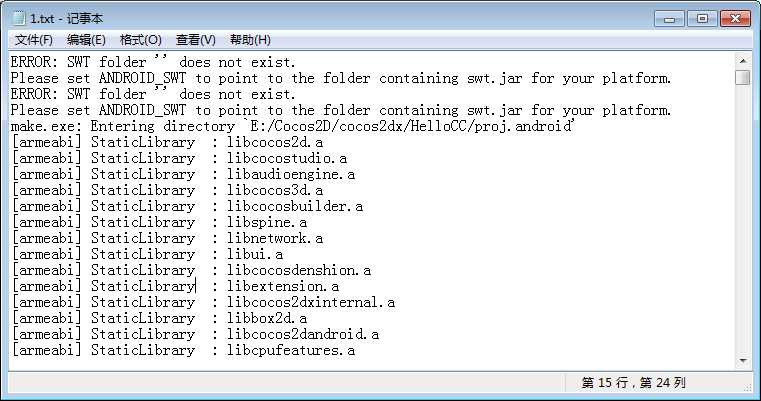Screen dimensions: 761x401
Task: Open the 帮助(H) menu
Action: (250, 40)
